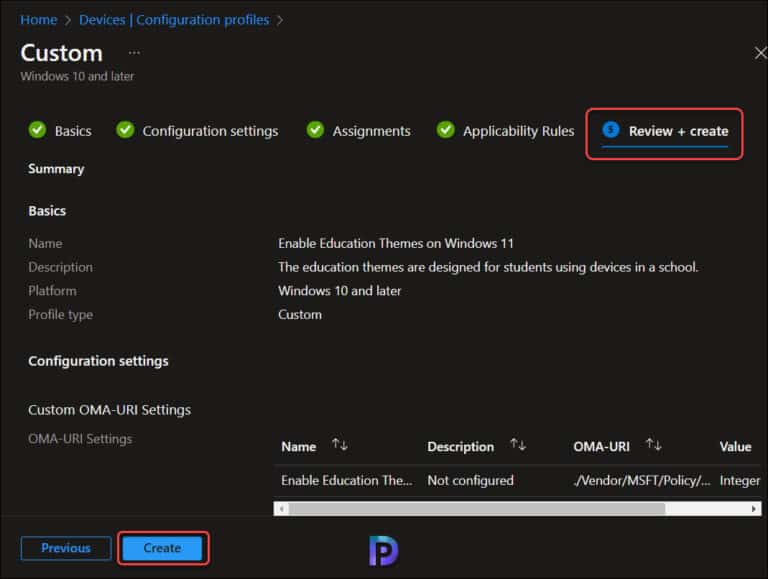
Task: Click the horizontal scrollbar thumb under the table
Action: [x=477, y=508]
